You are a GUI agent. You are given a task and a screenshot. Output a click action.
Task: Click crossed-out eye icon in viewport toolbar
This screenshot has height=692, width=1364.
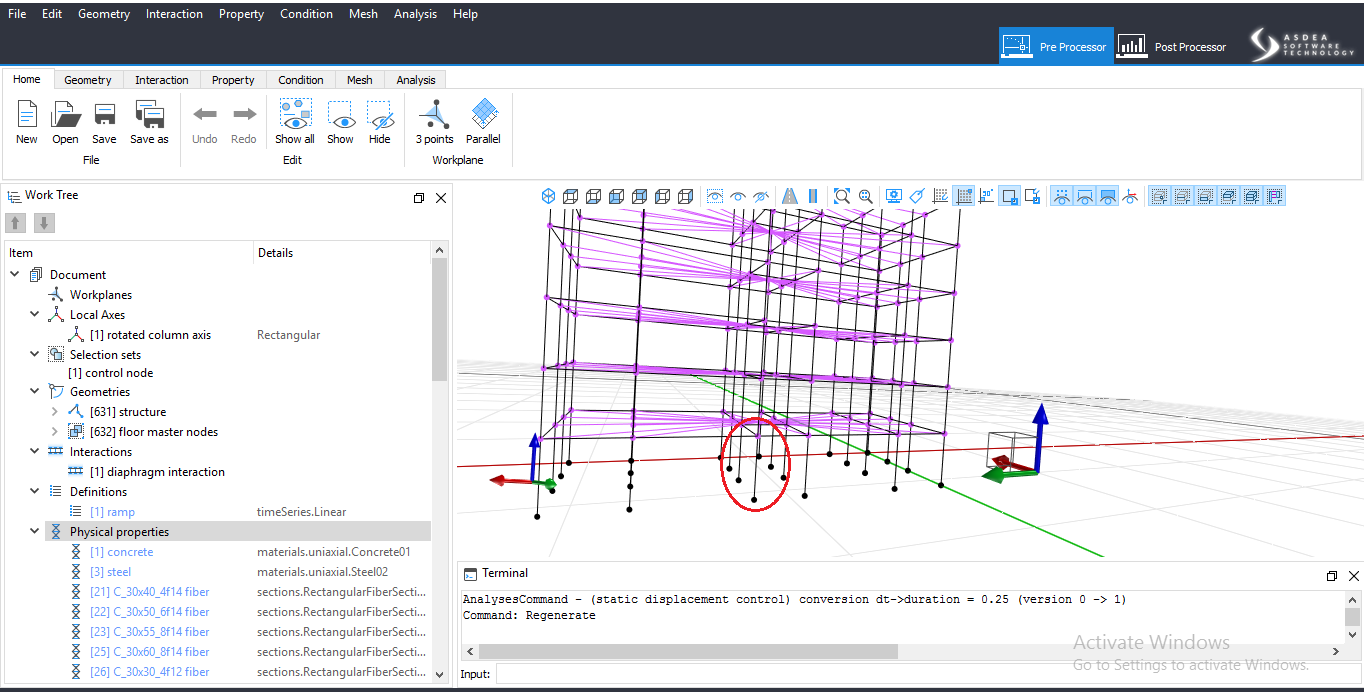tap(760, 196)
